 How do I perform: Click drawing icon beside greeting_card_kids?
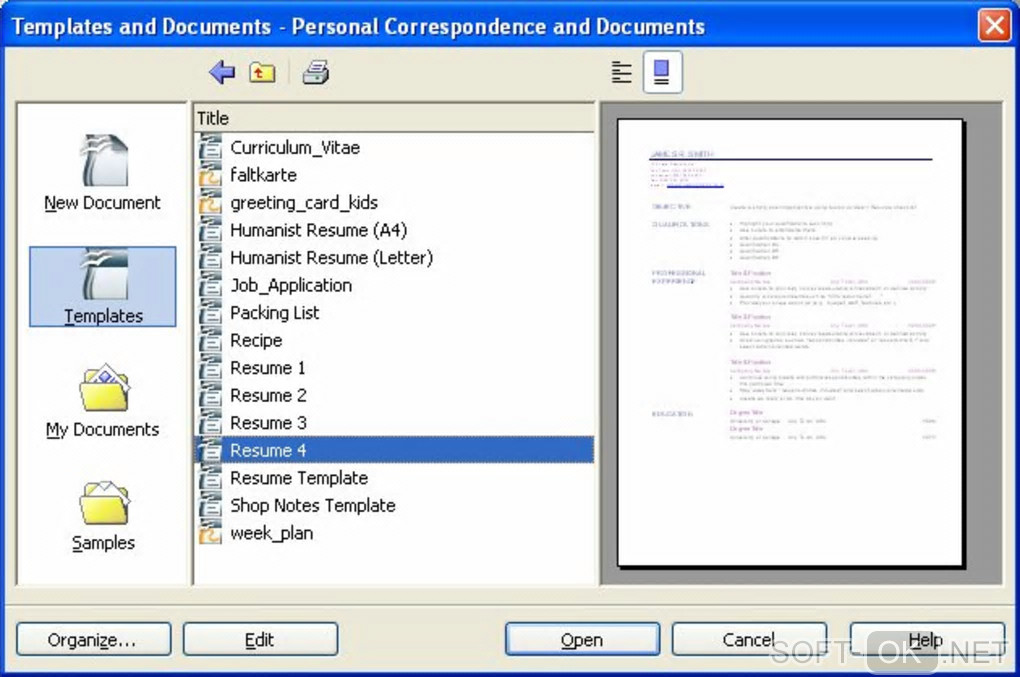coord(210,202)
